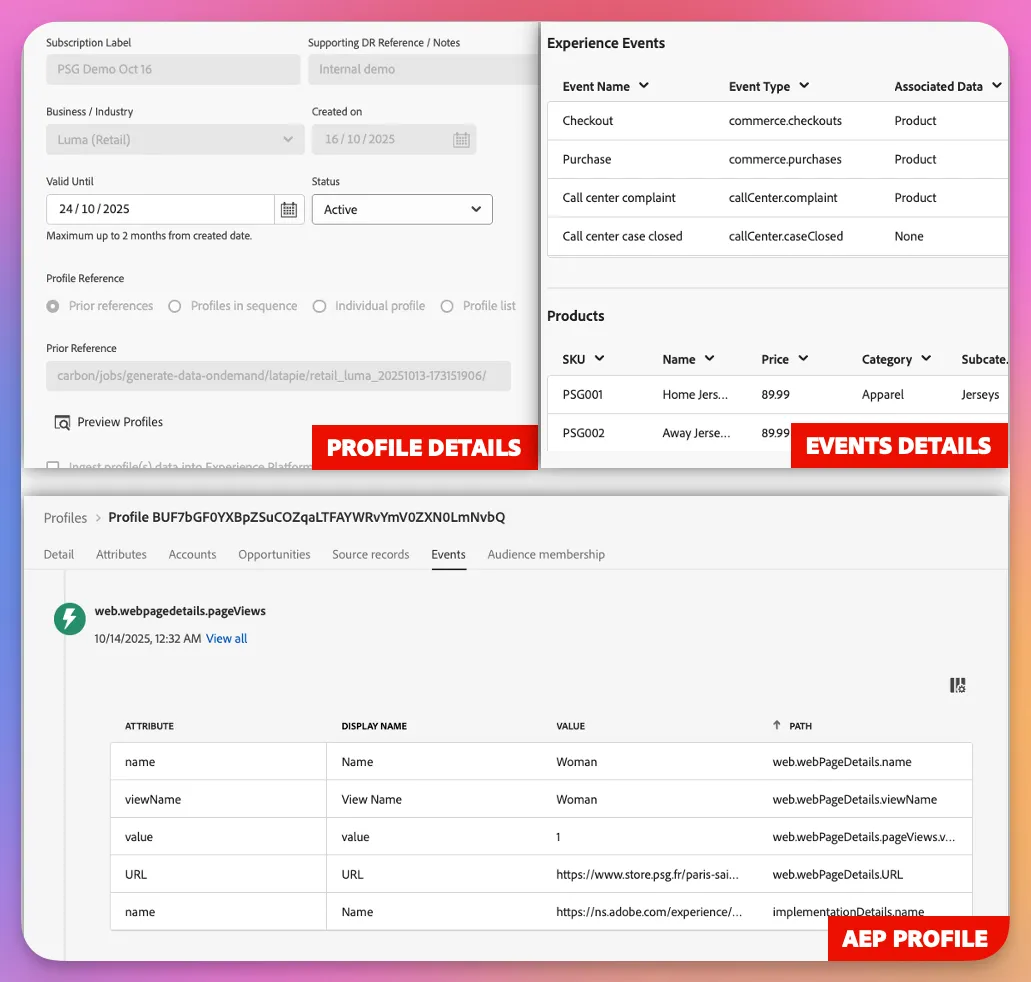Expand the Business / Industry dropdown
The image size is (1031, 982).
point(175,139)
